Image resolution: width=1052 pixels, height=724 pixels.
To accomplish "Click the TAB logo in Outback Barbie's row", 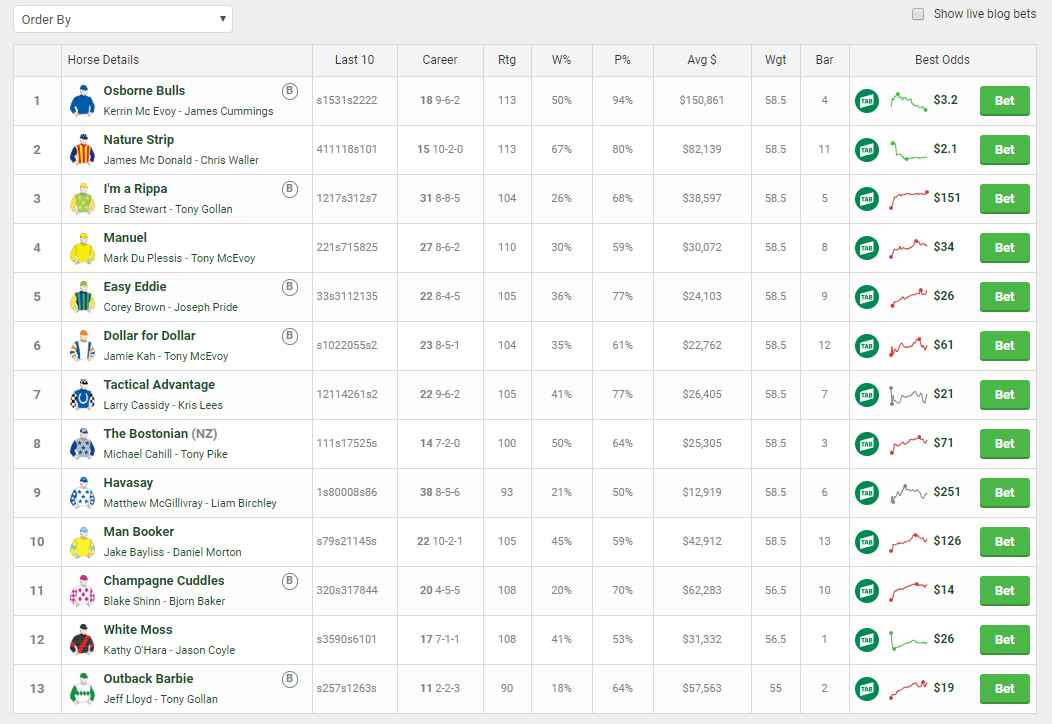I will coord(866,689).
